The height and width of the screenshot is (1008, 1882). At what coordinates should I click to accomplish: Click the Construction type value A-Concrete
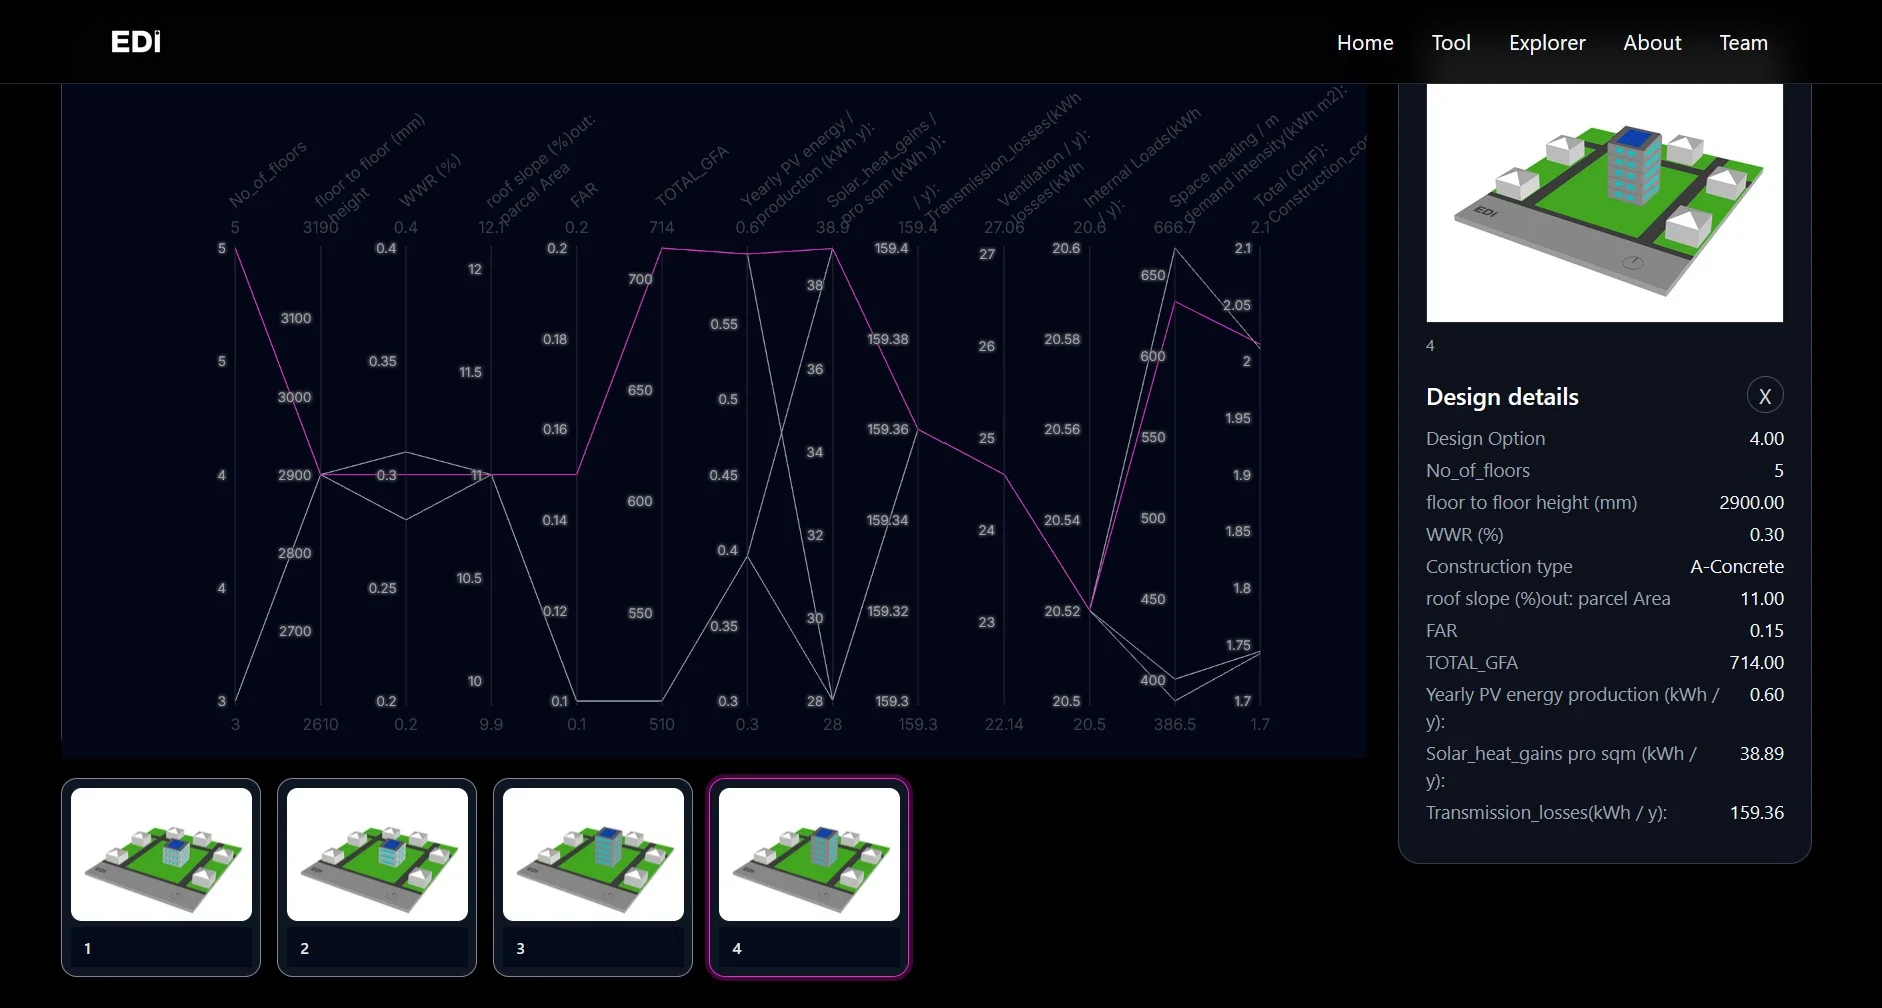click(1736, 567)
